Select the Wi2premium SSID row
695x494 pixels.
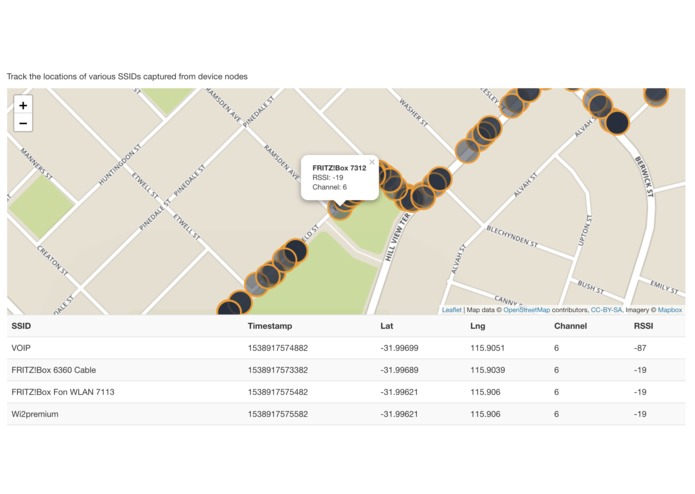346,414
